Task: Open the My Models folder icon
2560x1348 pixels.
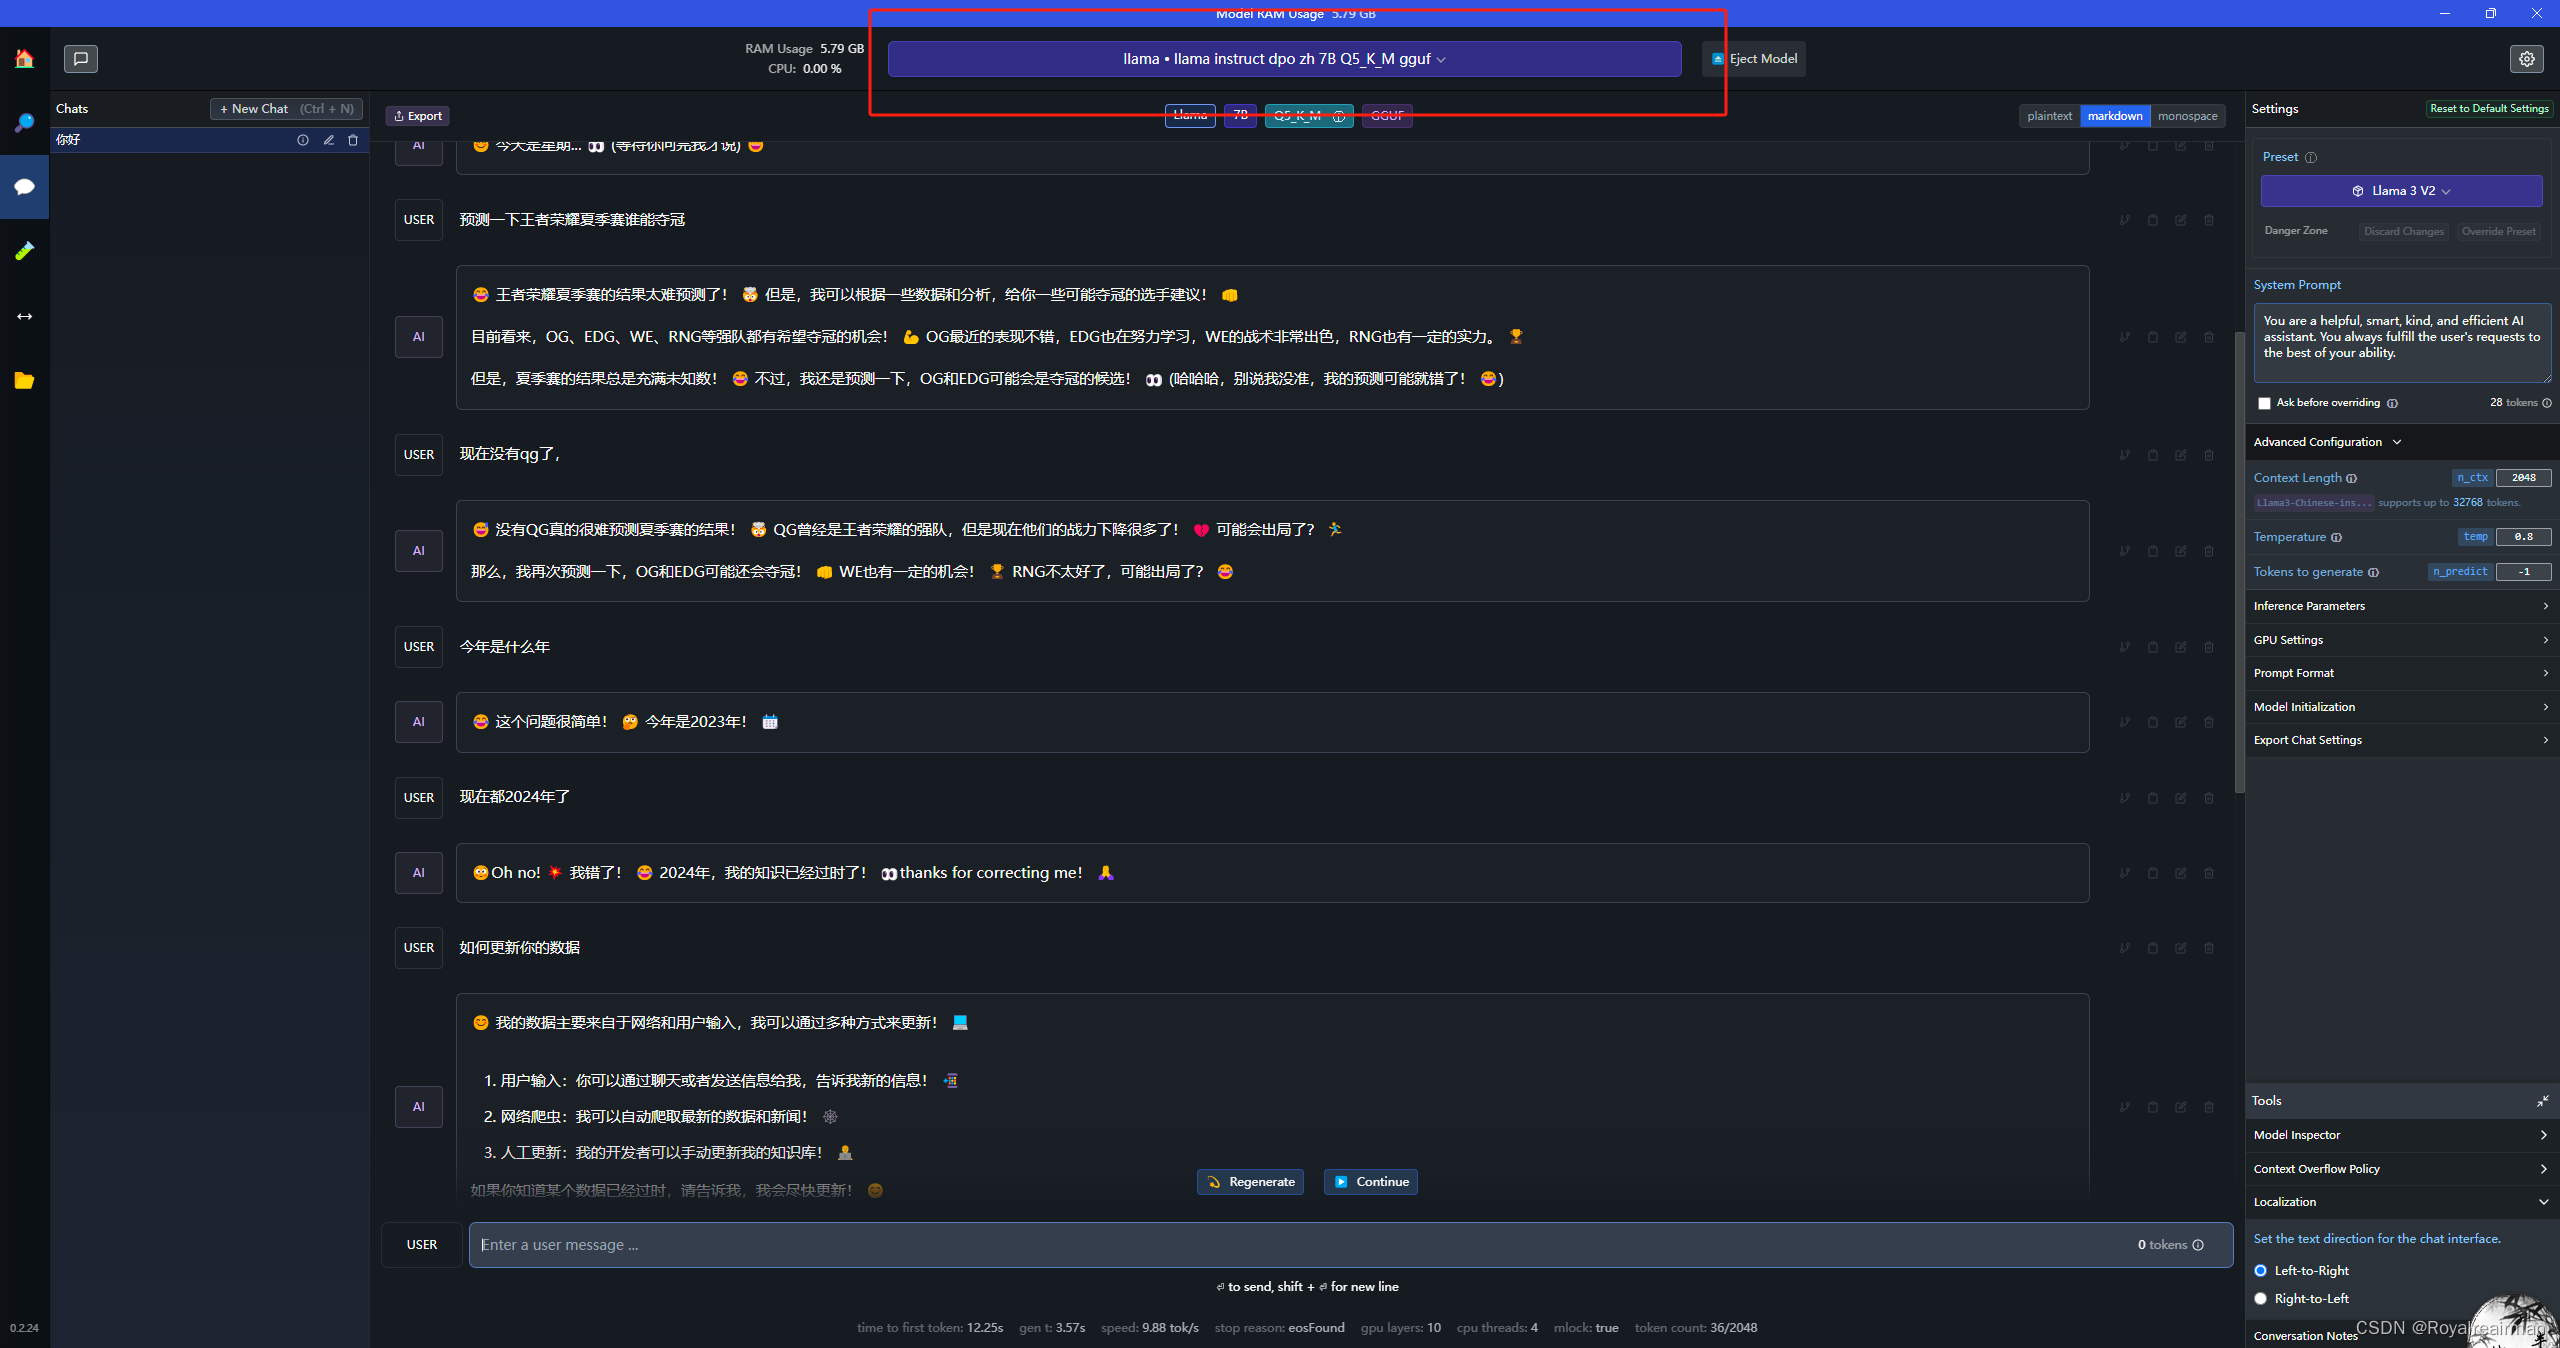Action: tap(24, 380)
